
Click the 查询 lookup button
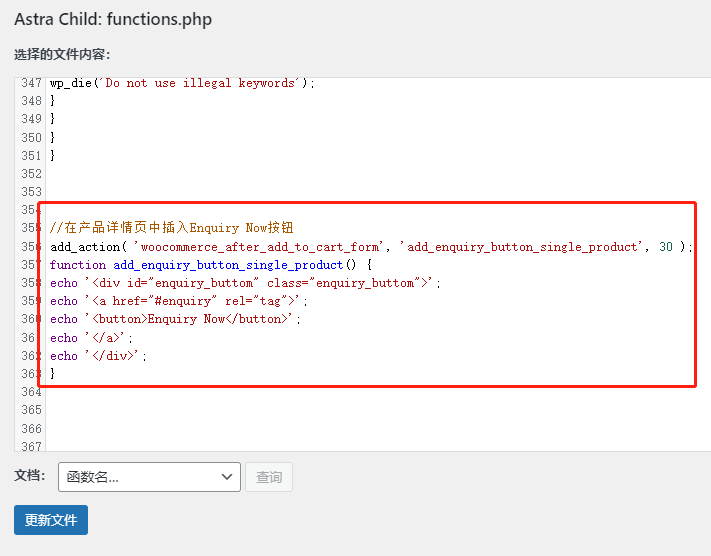[x=269, y=477]
